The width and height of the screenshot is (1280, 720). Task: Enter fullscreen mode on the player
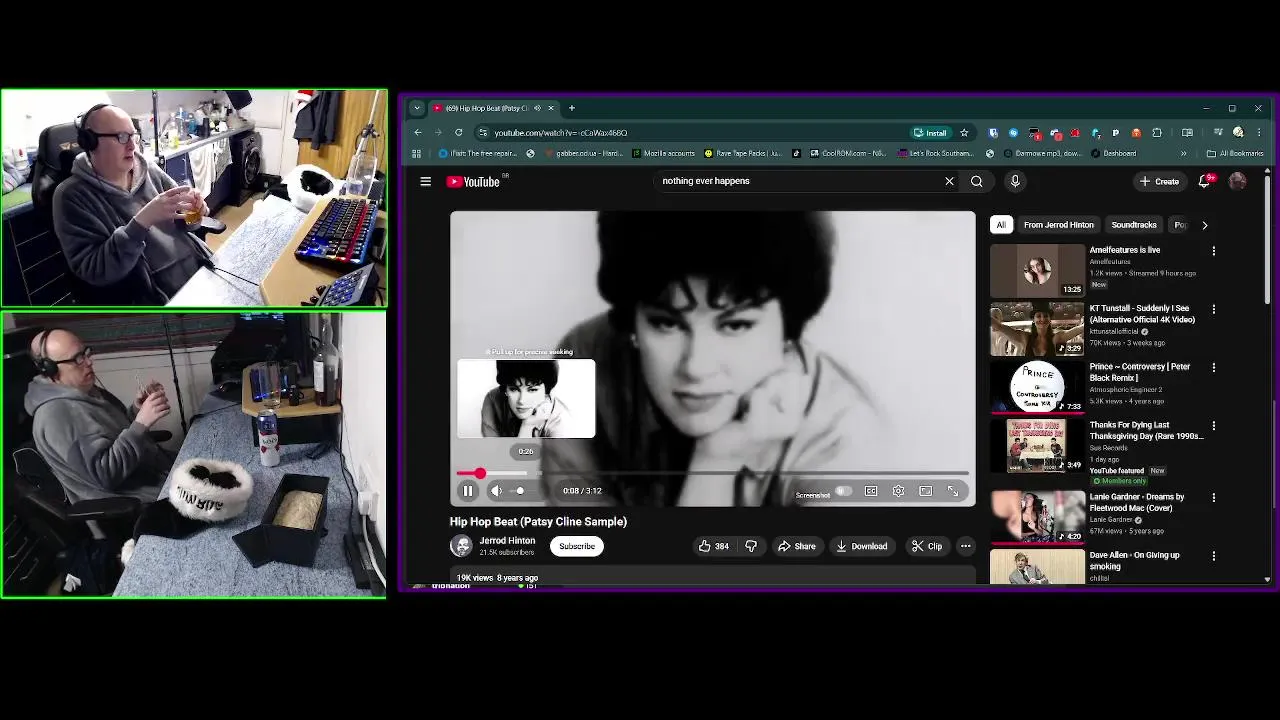[x=953, y=491]
